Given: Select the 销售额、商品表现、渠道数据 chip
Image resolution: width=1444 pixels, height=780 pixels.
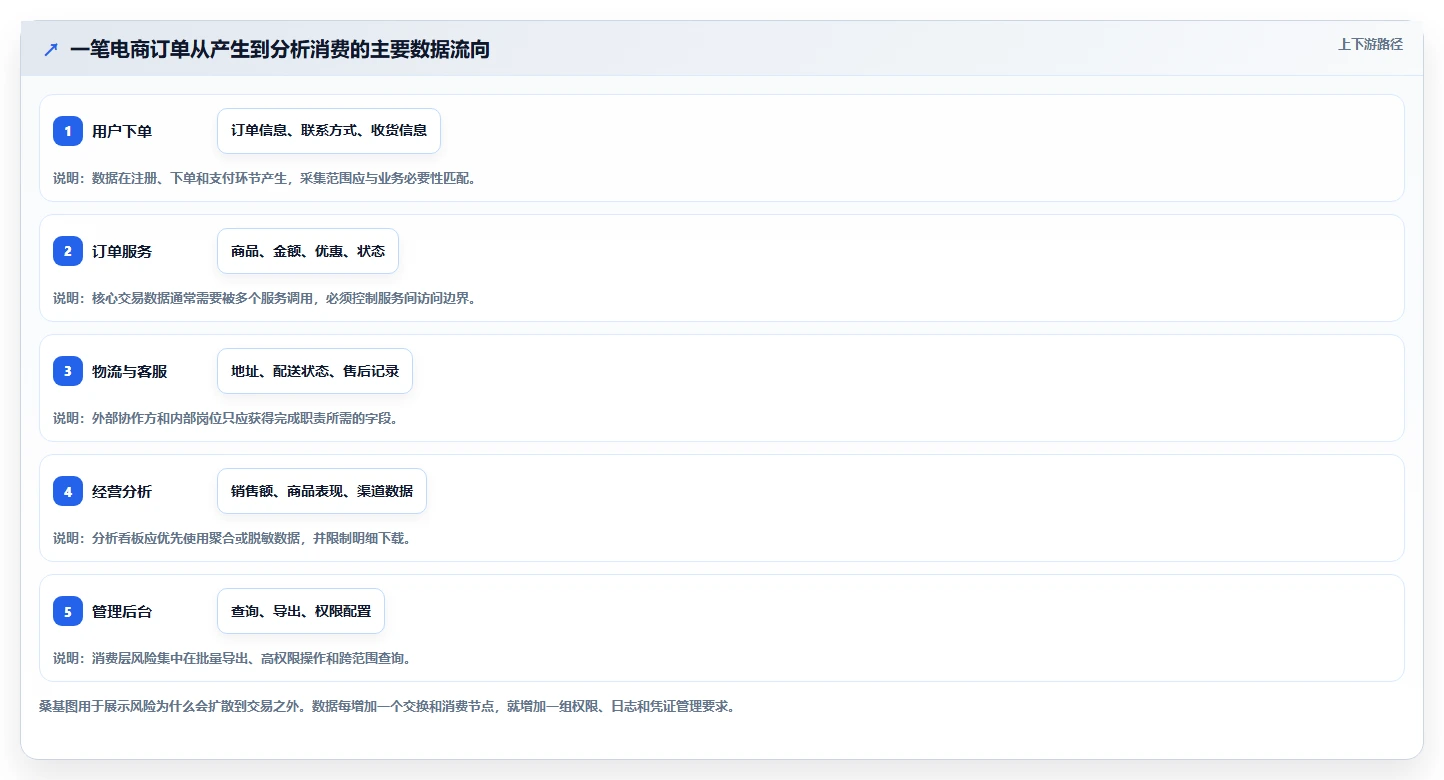Looking at the screenshot, I should [322, 491].
